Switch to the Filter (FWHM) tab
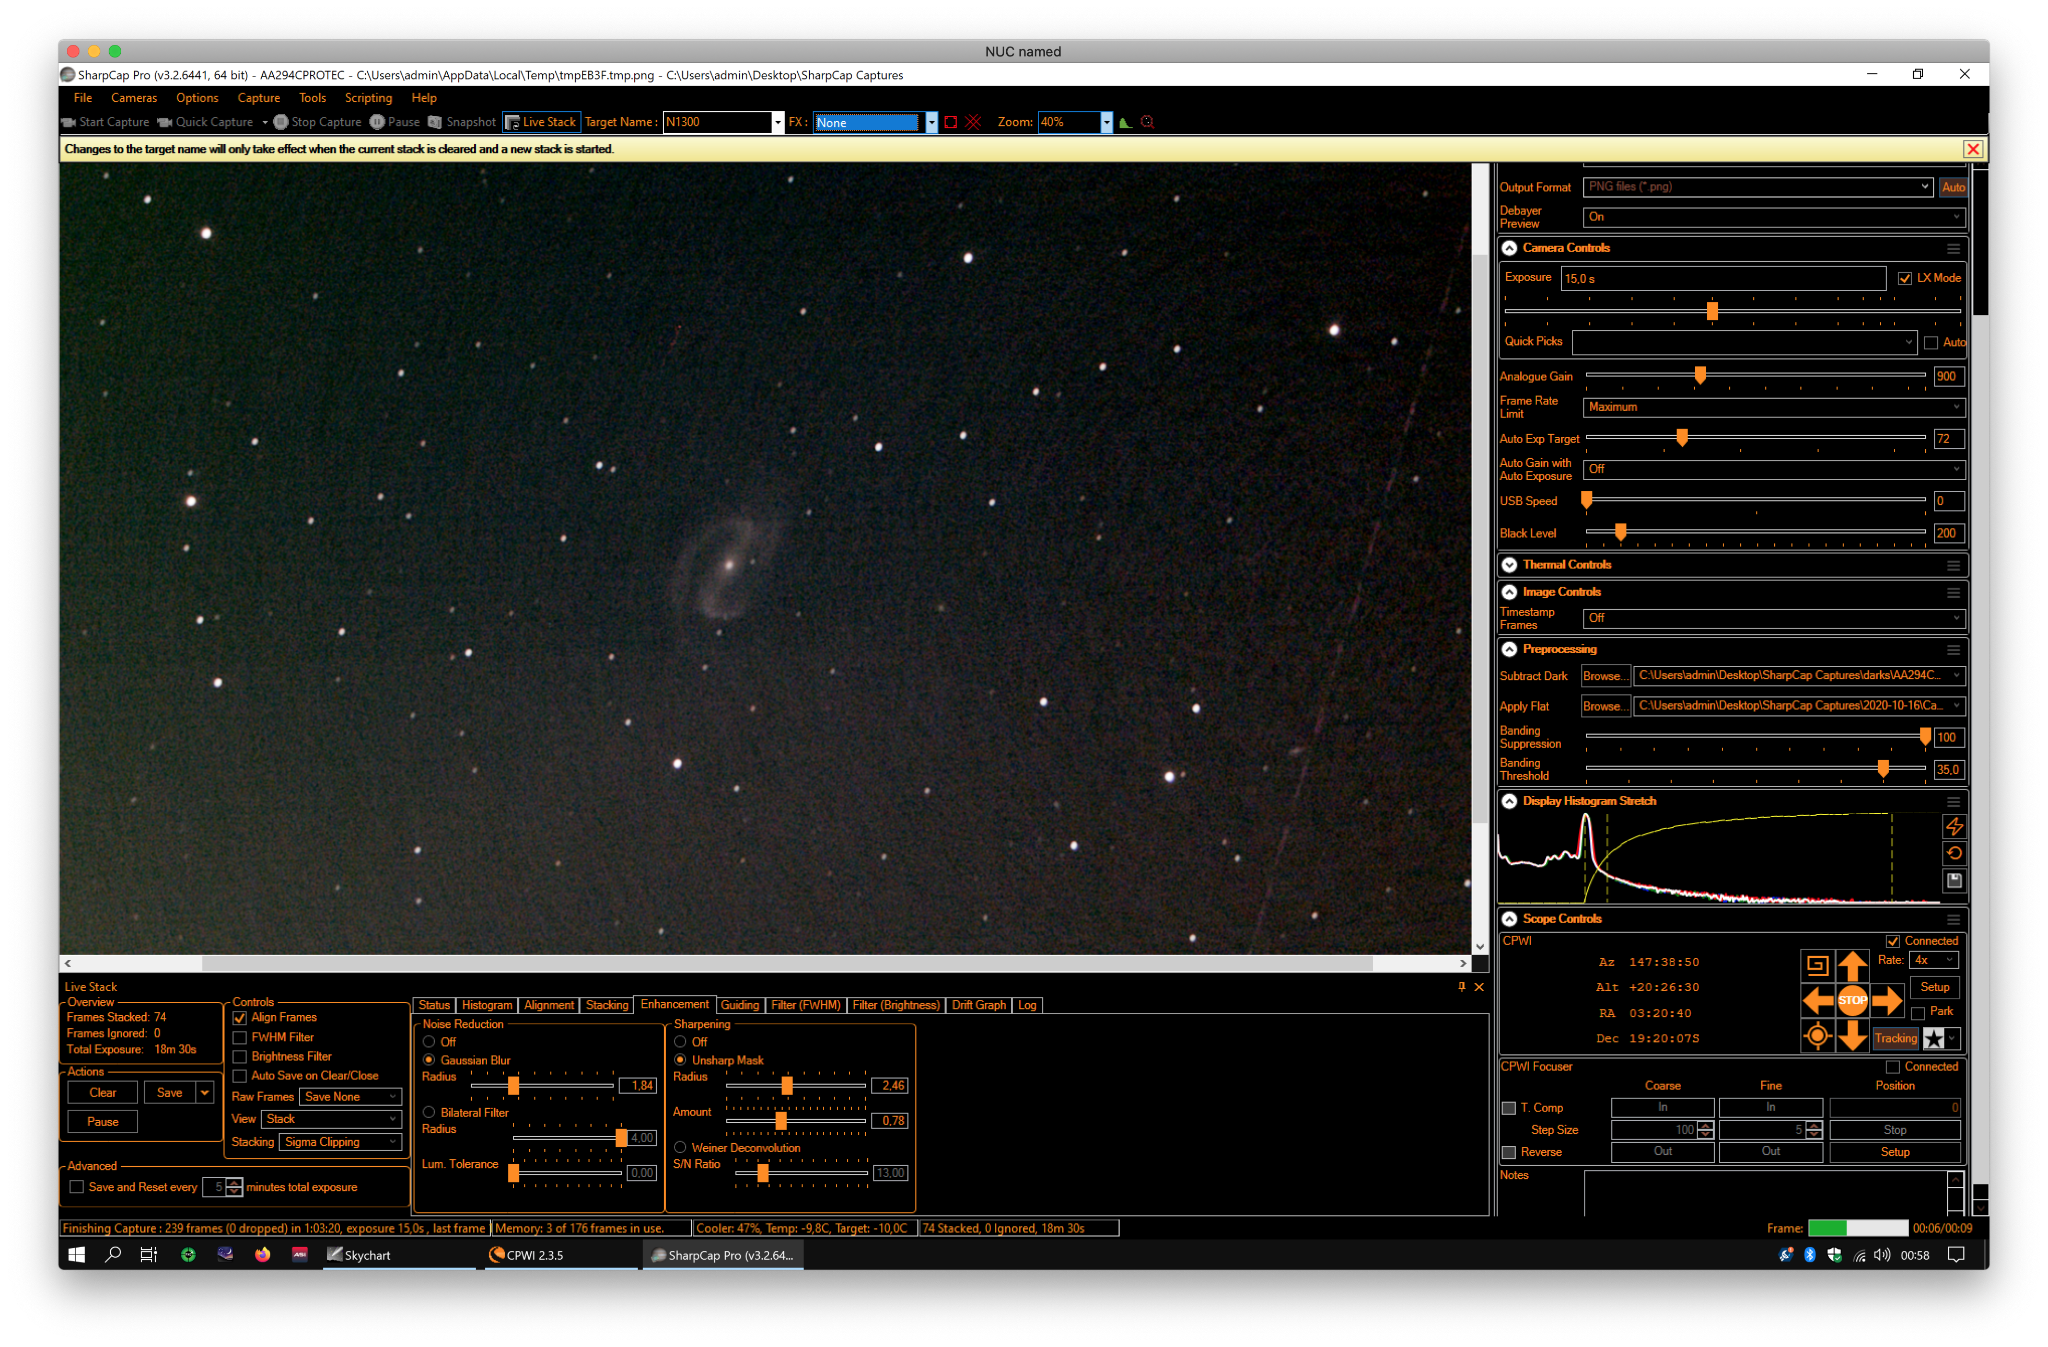The width and height of the screenshot is (2048, 1347). [806, 1005]
